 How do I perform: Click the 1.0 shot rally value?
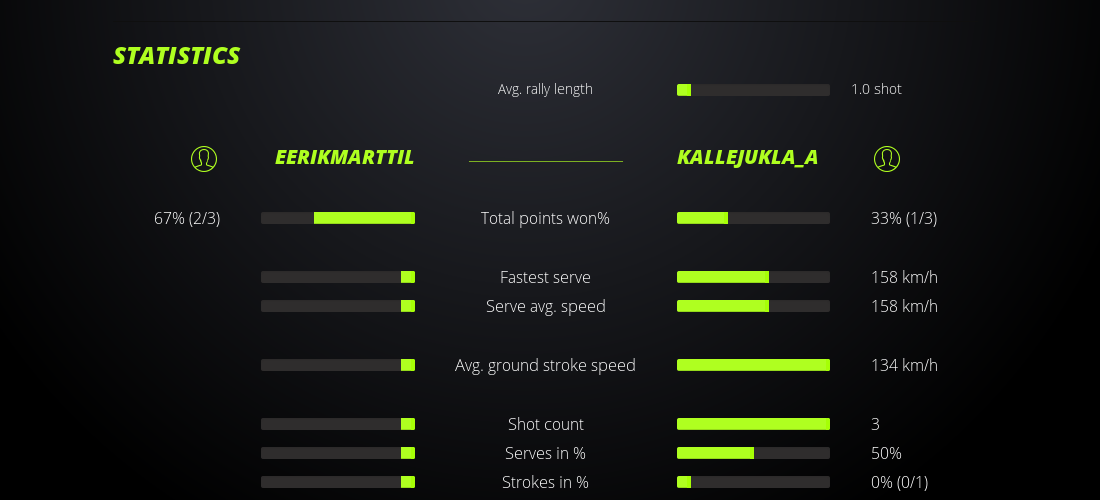876,89
